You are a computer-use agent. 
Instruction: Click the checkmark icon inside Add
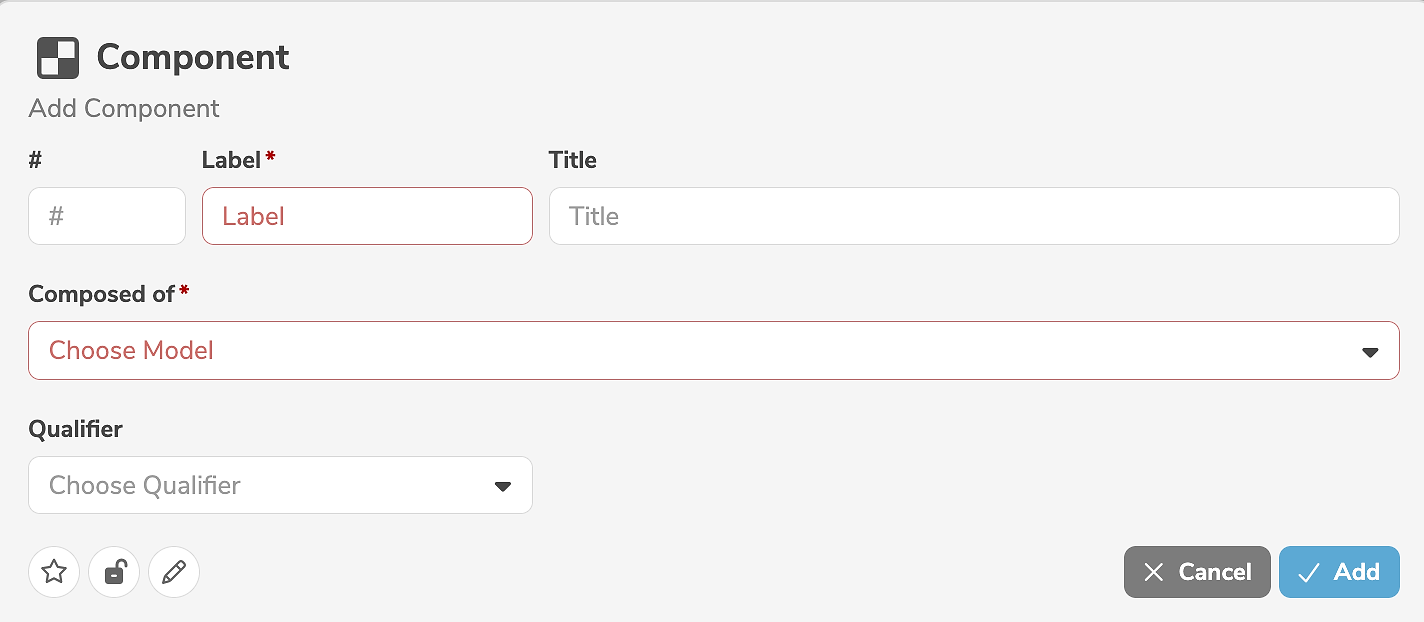click(x=1308, y=572)
